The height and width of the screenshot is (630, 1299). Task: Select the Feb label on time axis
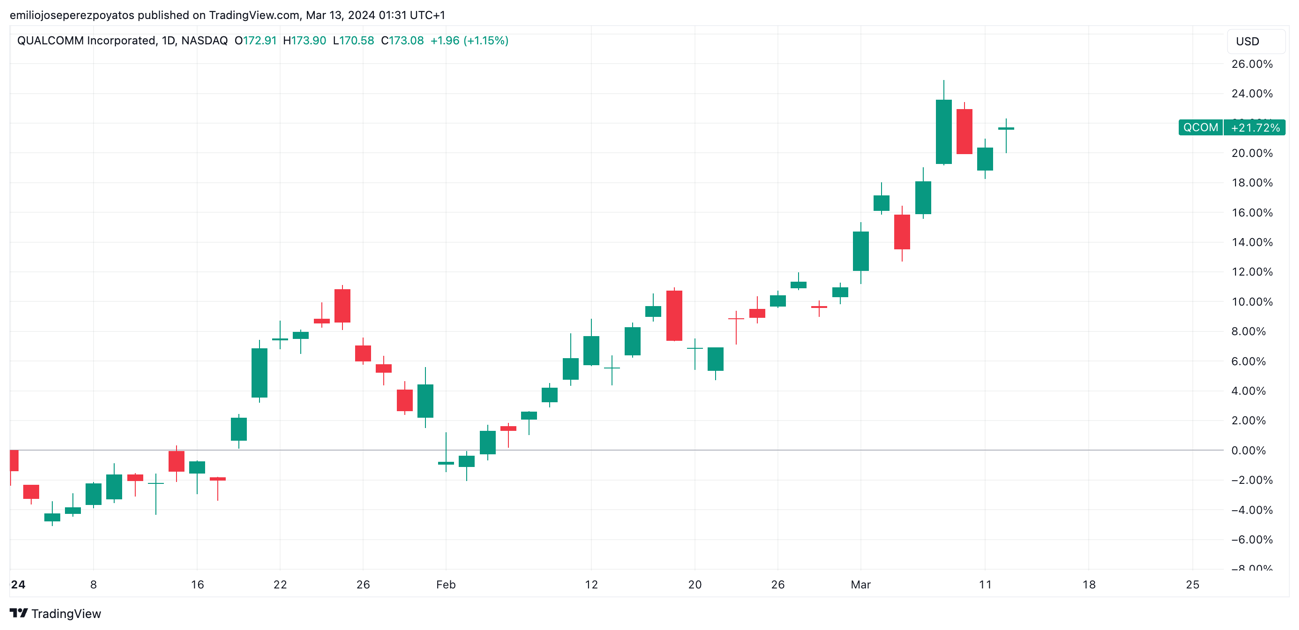pos(446,585)
